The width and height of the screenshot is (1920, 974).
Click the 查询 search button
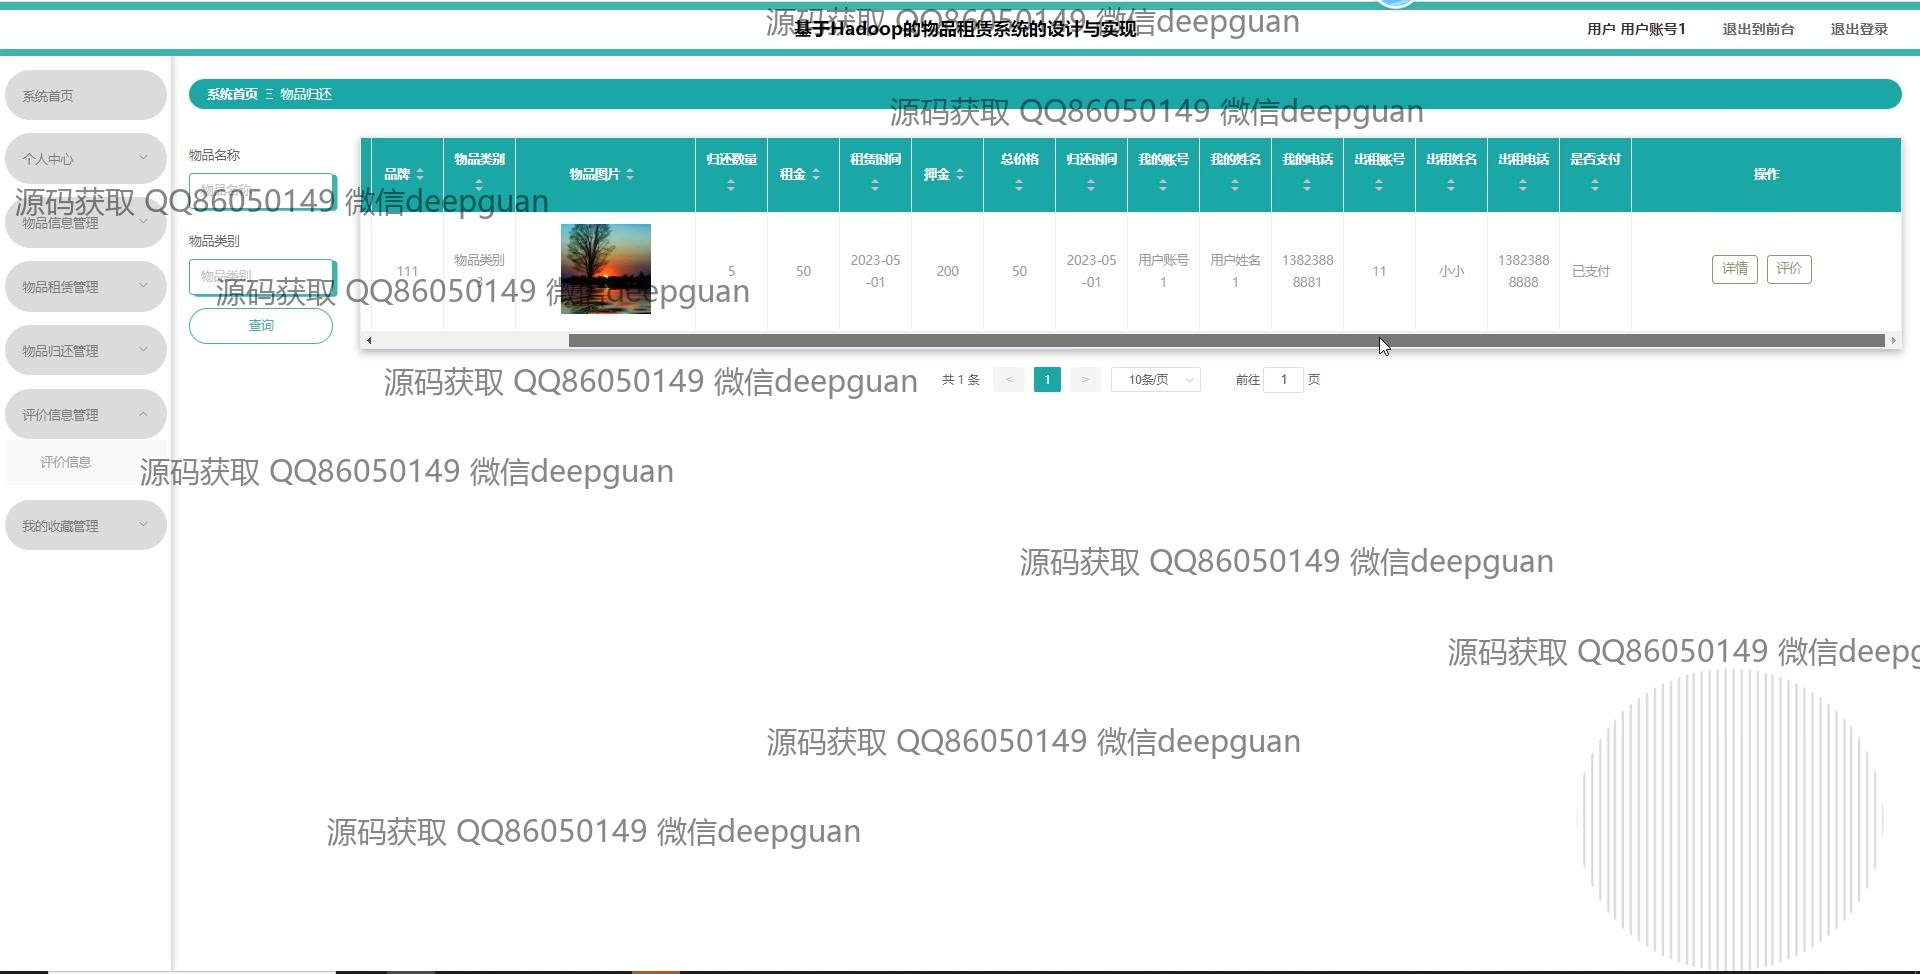[x=261, y=326]
